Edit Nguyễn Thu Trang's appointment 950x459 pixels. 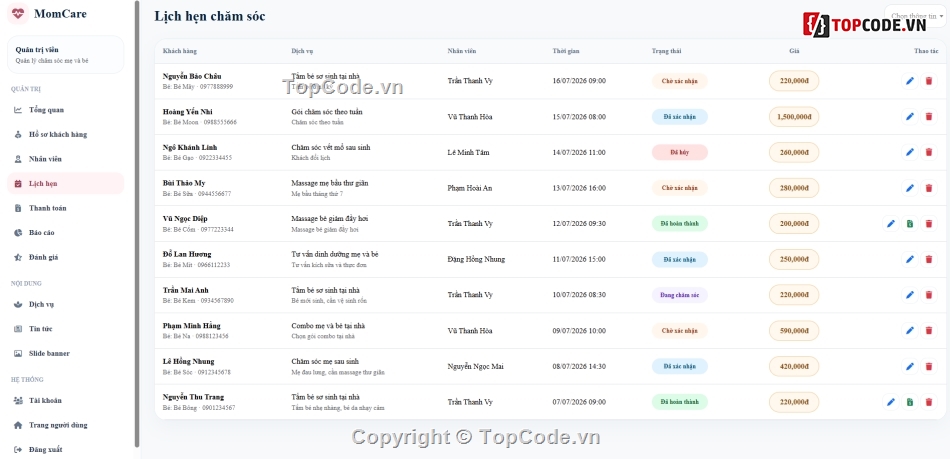(891, 402)
